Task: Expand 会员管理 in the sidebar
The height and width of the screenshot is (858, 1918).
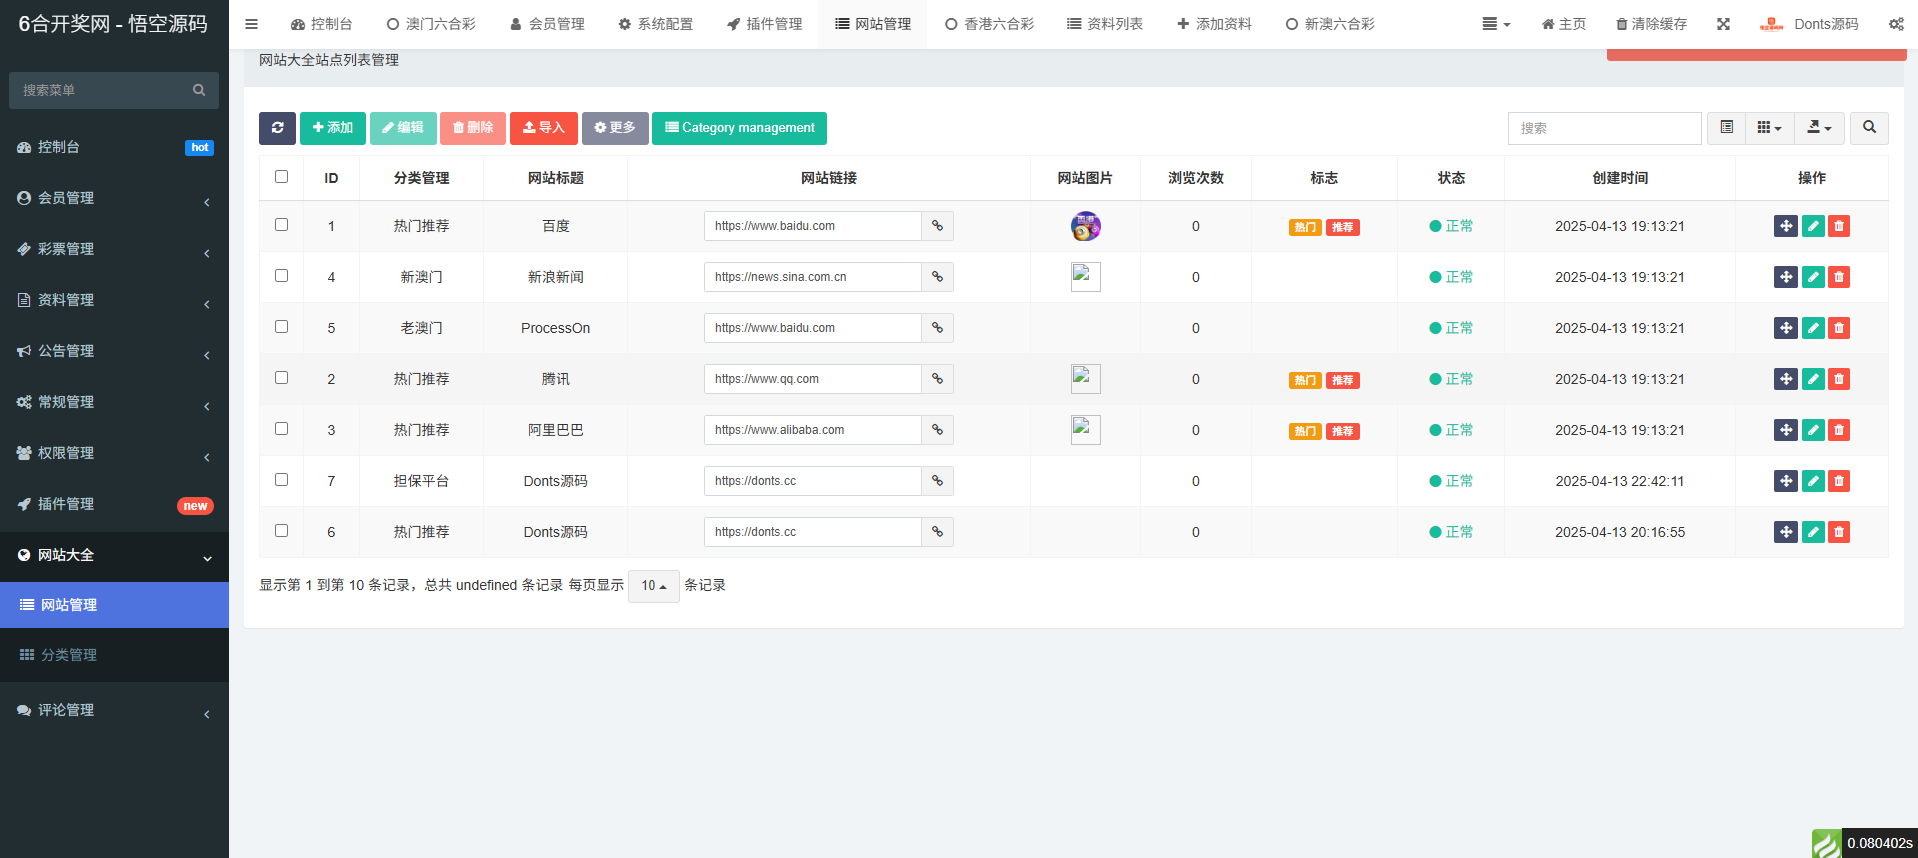Action: 114,198
